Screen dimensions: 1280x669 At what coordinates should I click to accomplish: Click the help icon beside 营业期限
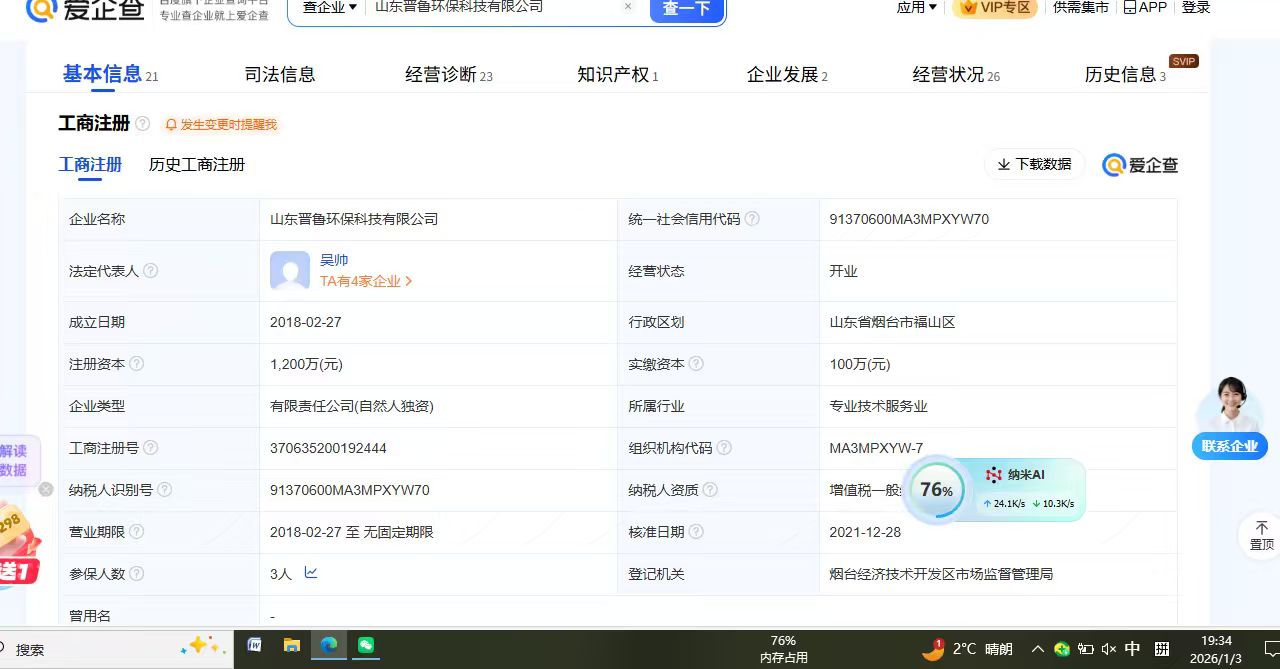point(137,532)
